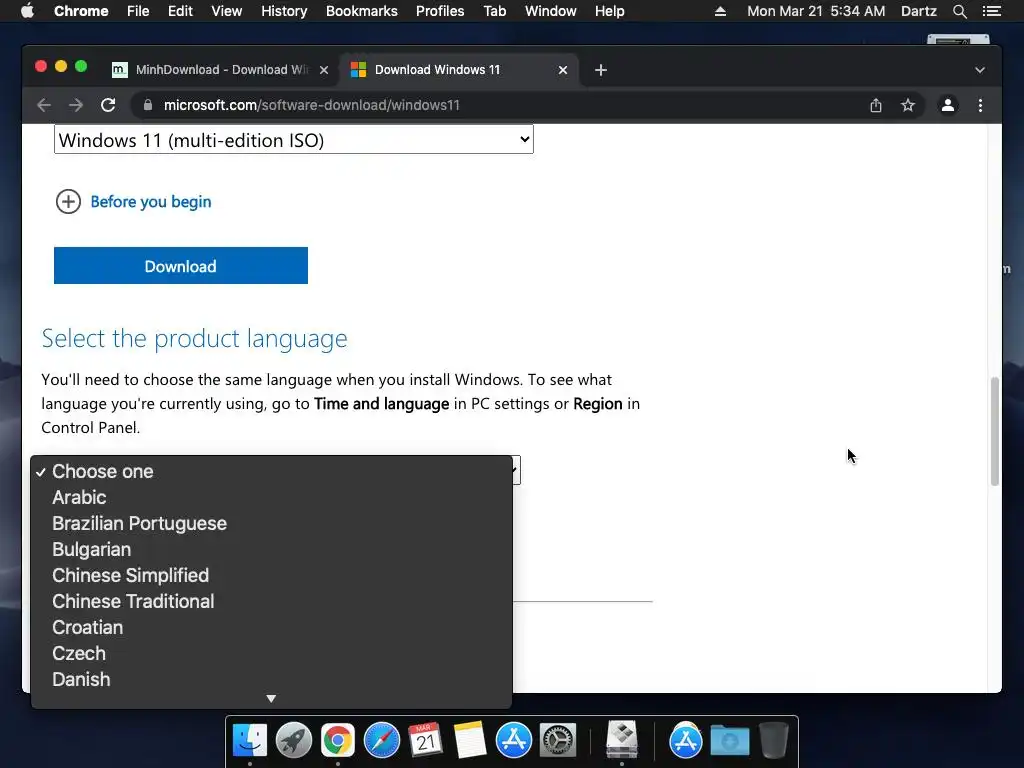Open the Chrome application menu
This screenshot has height=768, width=1024.
[x=81, y=11]
